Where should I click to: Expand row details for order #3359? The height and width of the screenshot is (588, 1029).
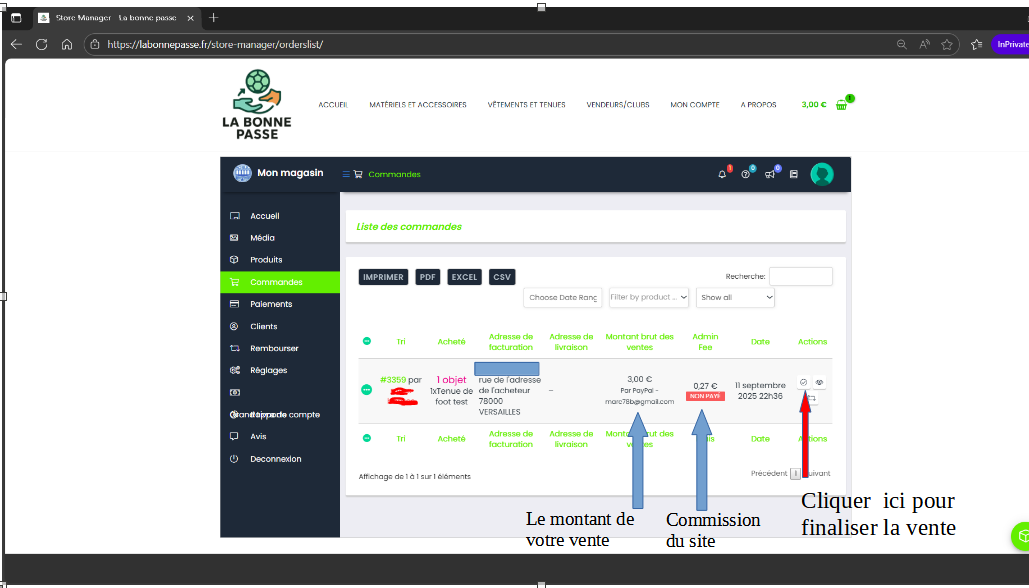(x=366, y=389)
